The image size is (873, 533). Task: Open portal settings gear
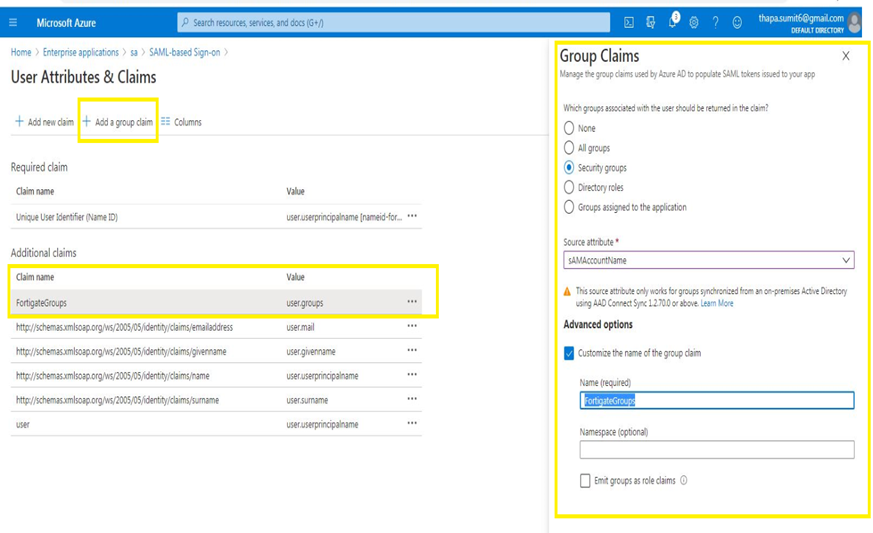tap(694, 22)
